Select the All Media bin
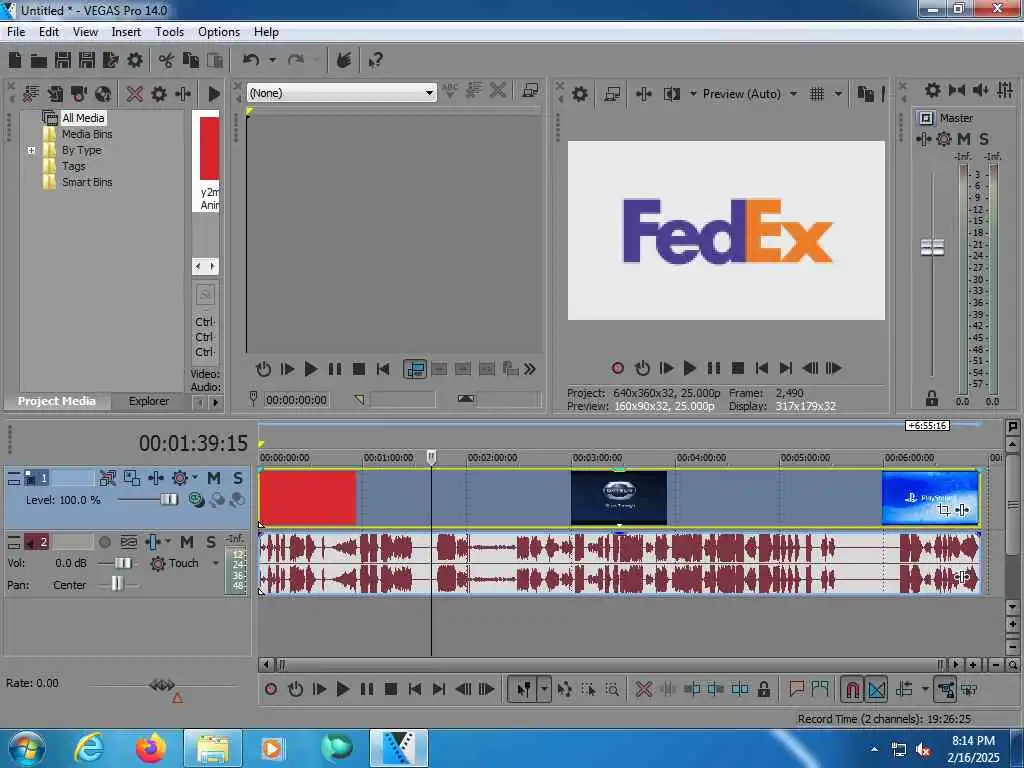Image resolution: width=1024 pixels, height=768 pixels. (83, 118)
